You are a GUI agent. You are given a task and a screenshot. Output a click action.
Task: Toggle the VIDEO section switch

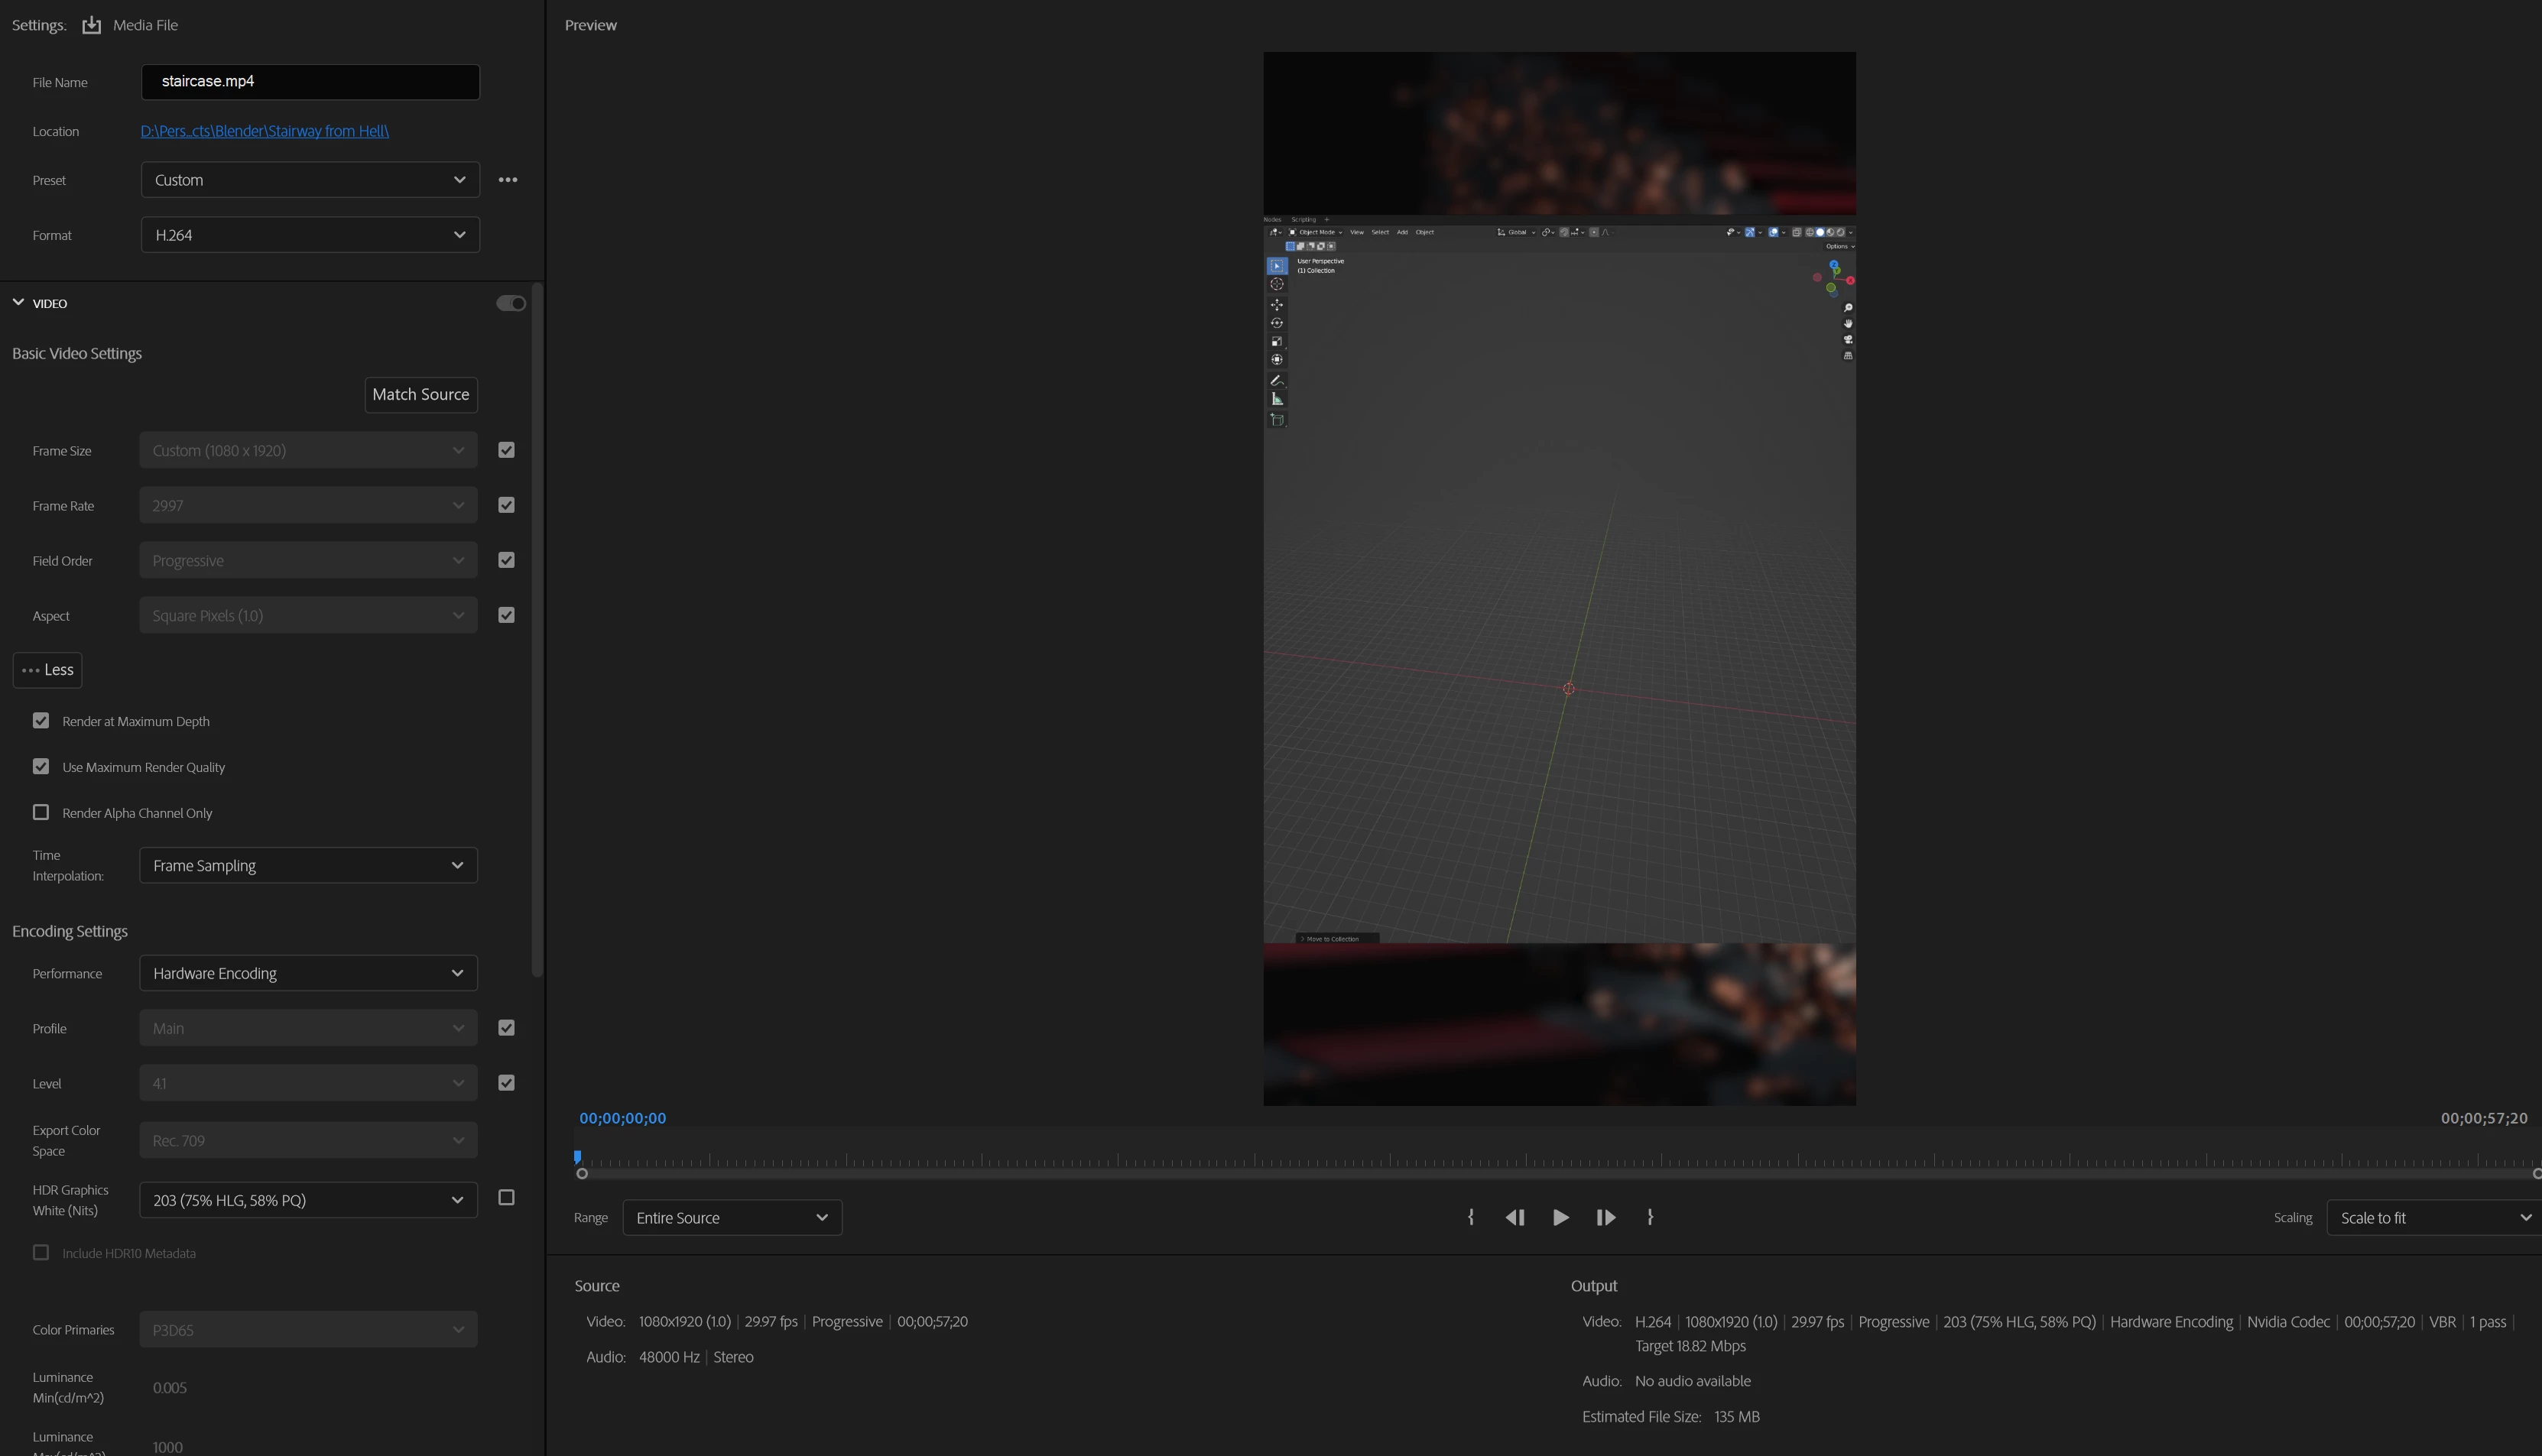click(x=511, y=303)
